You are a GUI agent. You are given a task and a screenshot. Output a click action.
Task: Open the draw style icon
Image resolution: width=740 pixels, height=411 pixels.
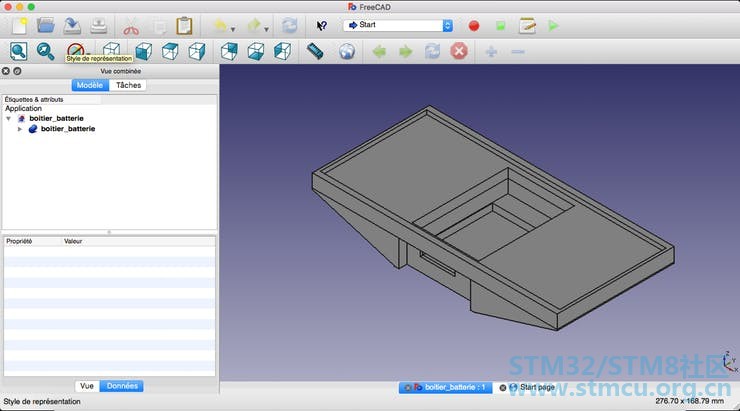76,50
